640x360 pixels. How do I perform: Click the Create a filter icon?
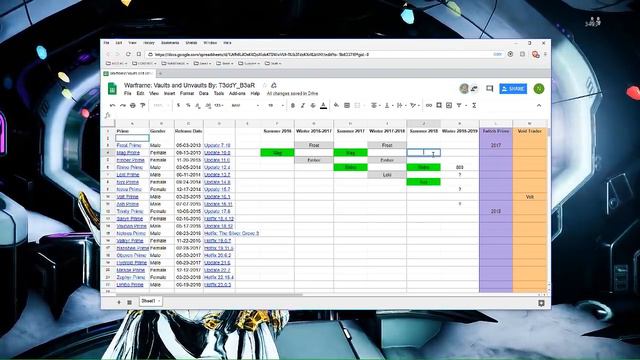pos(459,105)
